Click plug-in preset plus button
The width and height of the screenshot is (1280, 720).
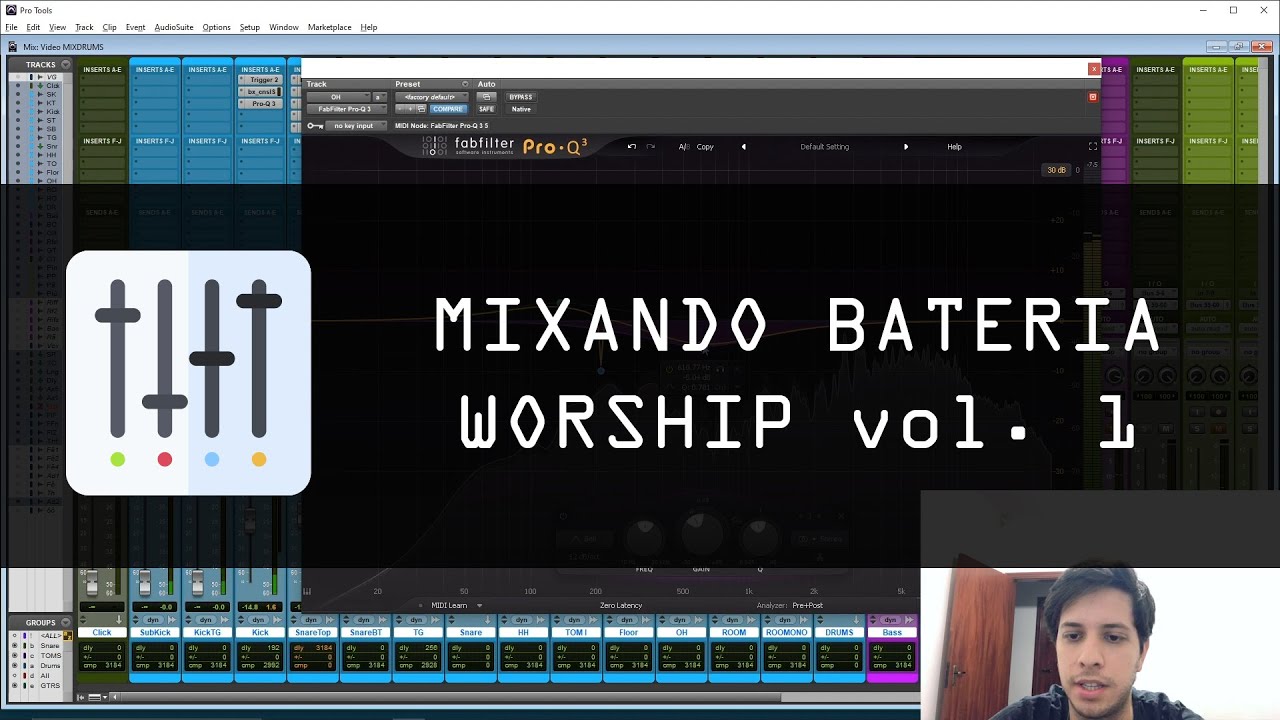(411, 109)
